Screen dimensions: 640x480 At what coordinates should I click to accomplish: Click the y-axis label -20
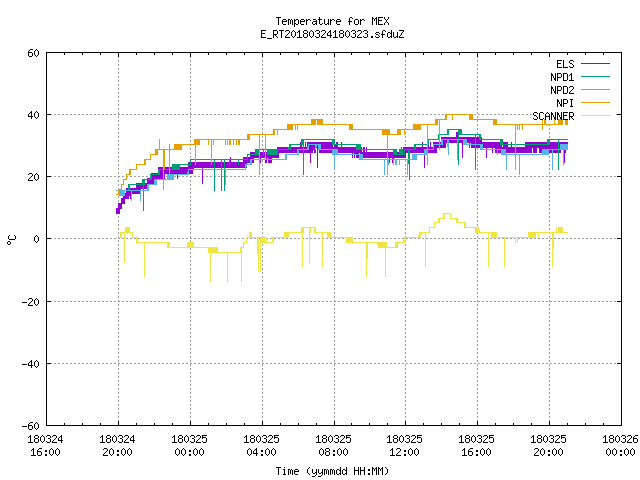tap(31, 302)
